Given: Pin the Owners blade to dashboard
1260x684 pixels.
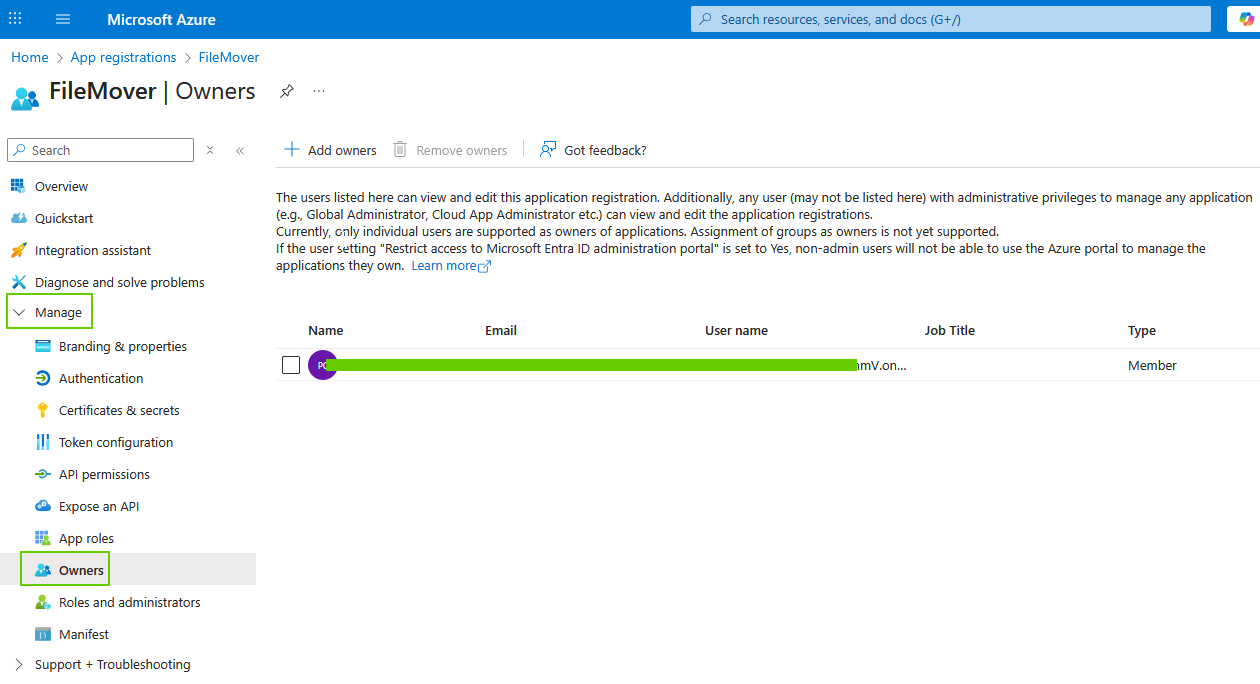Looking at the screenshot, I should 287,91.
